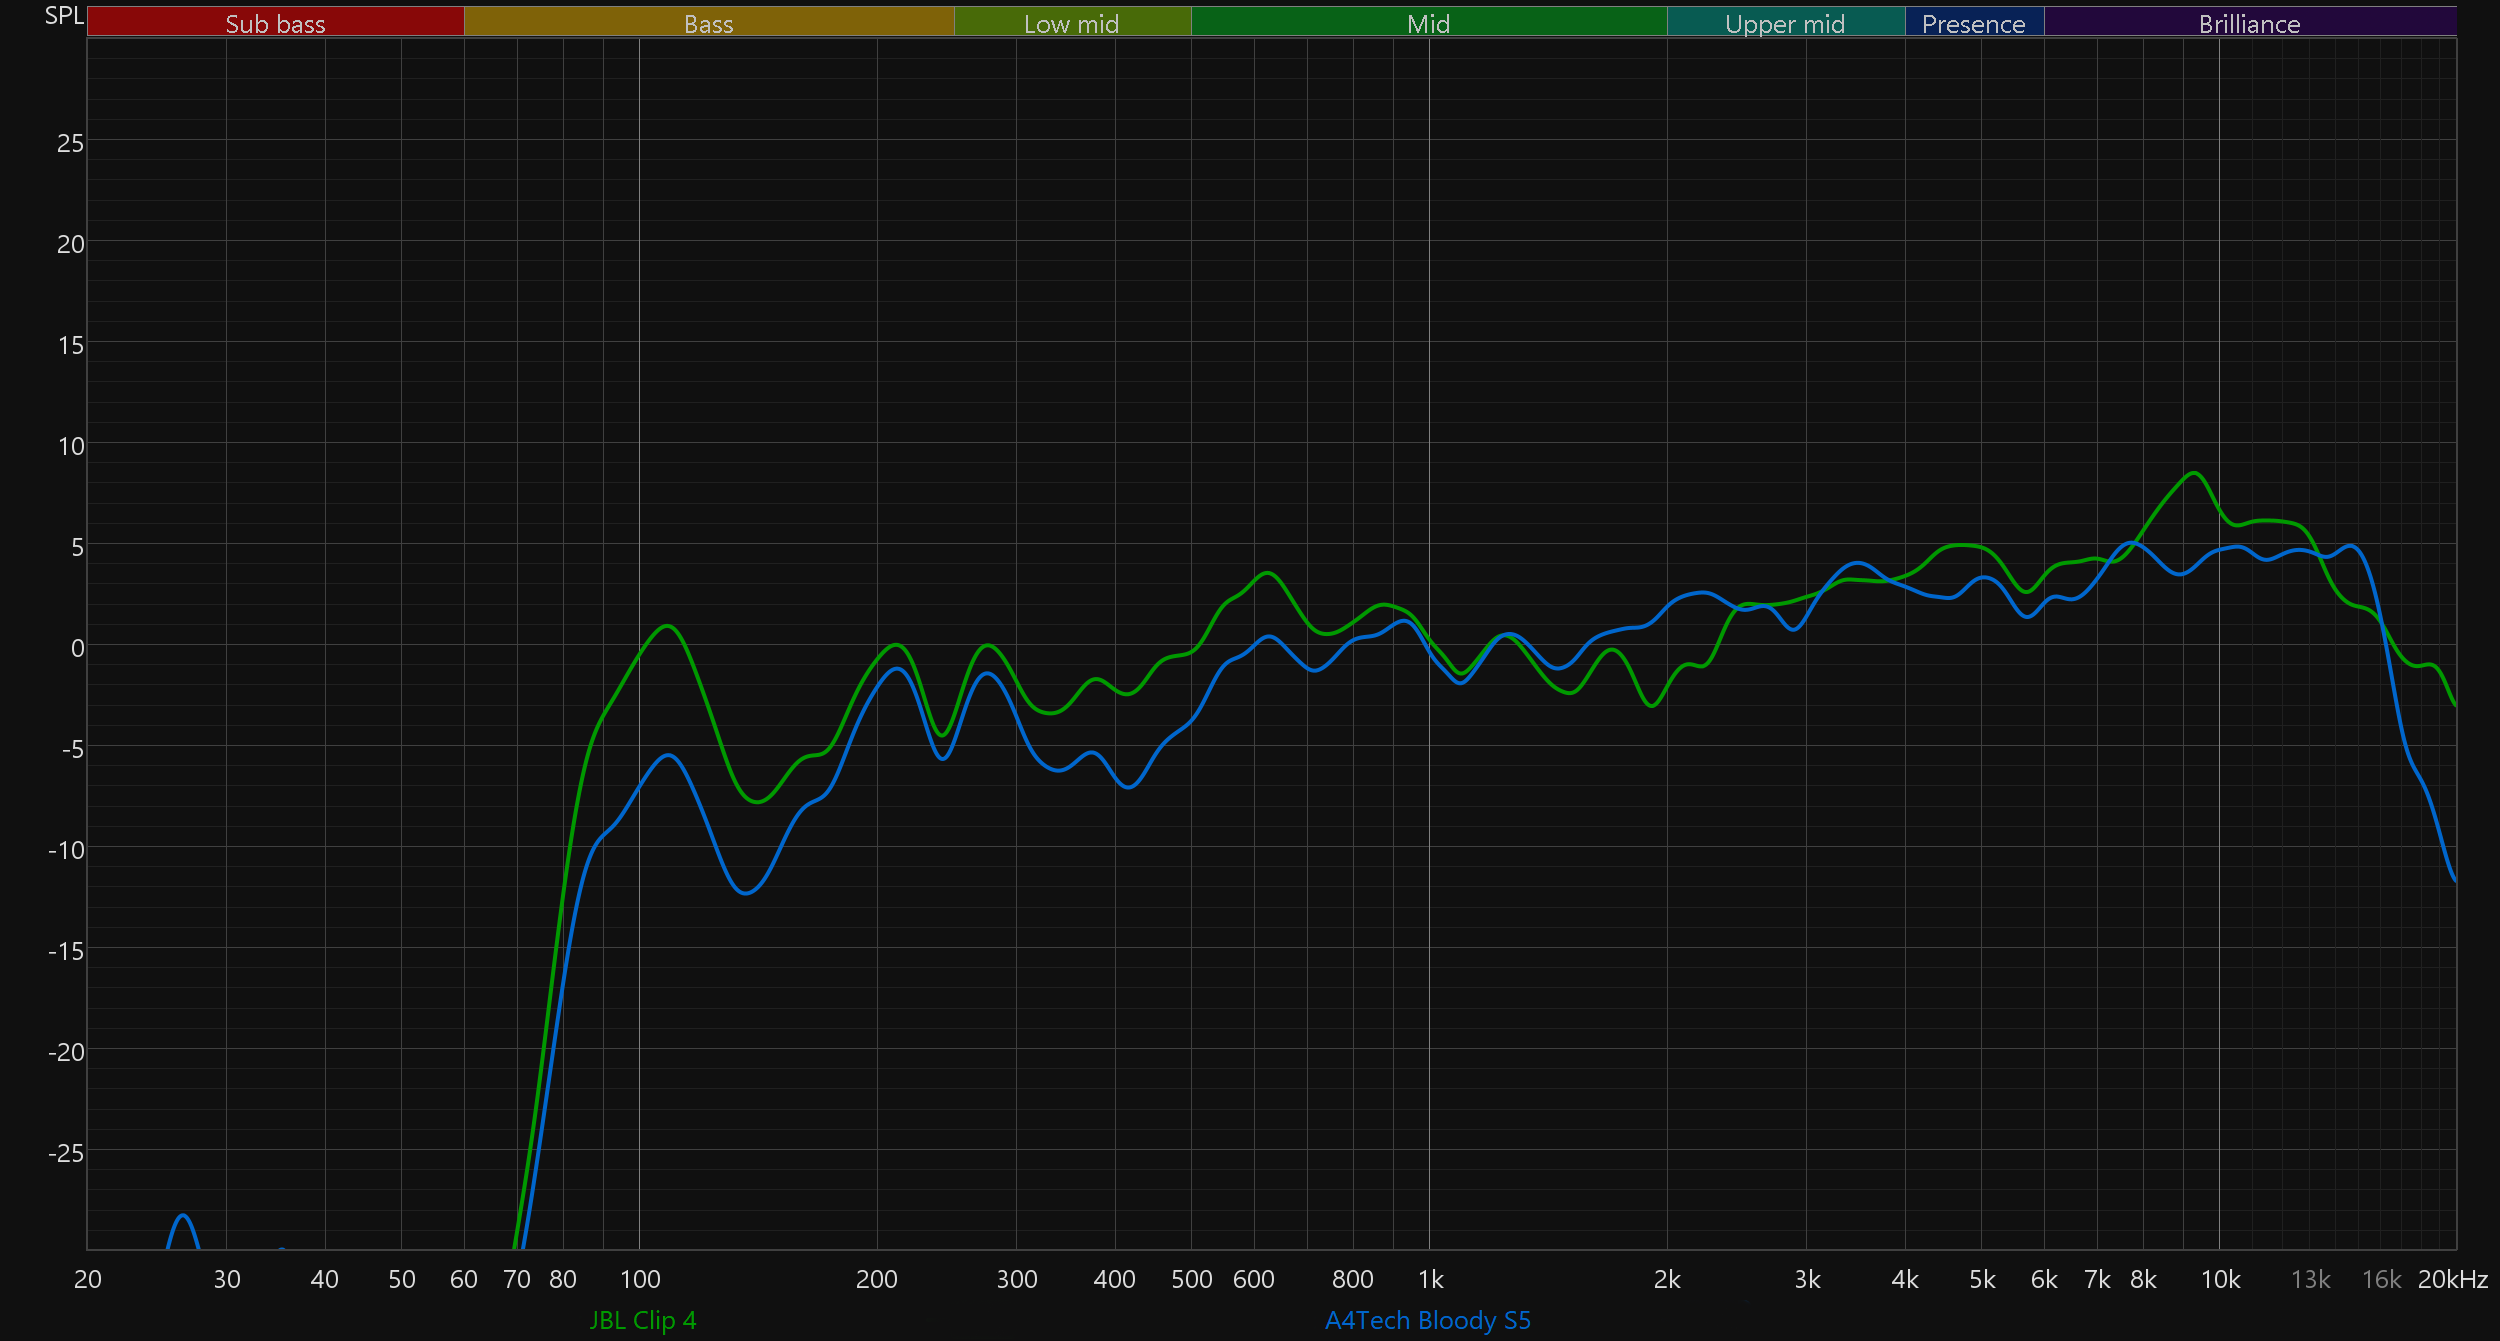Toggle the A4Tech Bloody S5 legend label
Image resolution: width=2500 pixels, height=1341 pixels.
[1427, 1320]
